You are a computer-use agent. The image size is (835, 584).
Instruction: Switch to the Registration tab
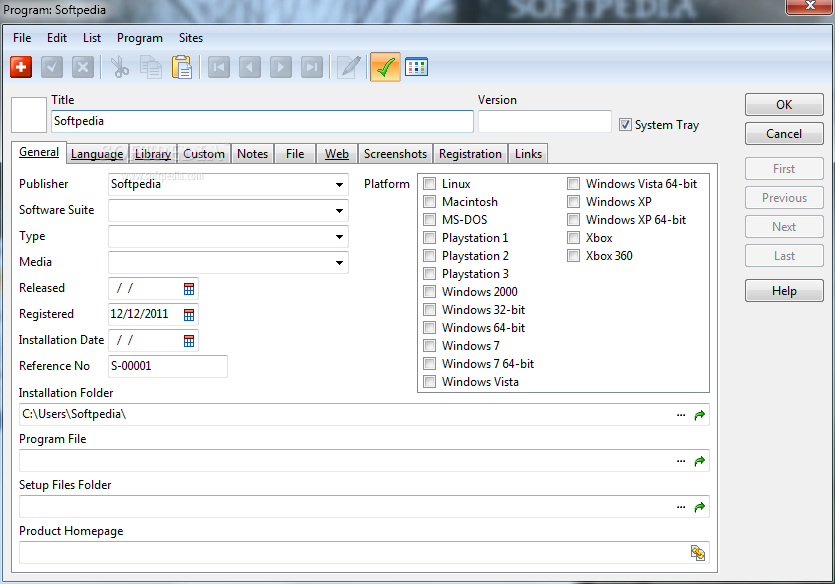pyautogui.click(x=470, y=154)
